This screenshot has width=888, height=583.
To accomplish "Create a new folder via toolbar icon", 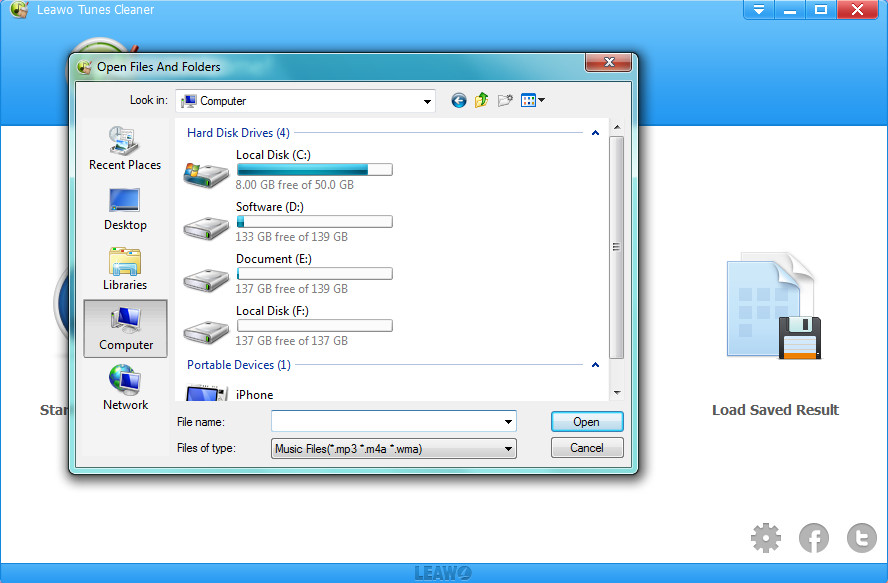I will [x=505, y=100].
